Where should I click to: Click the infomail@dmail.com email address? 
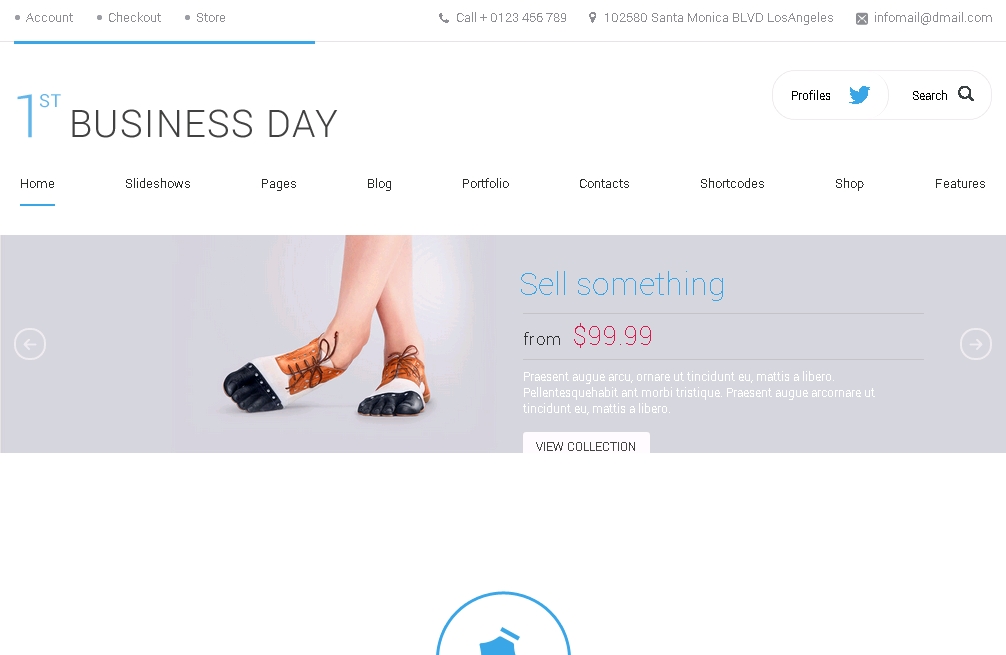pos(933,18)
